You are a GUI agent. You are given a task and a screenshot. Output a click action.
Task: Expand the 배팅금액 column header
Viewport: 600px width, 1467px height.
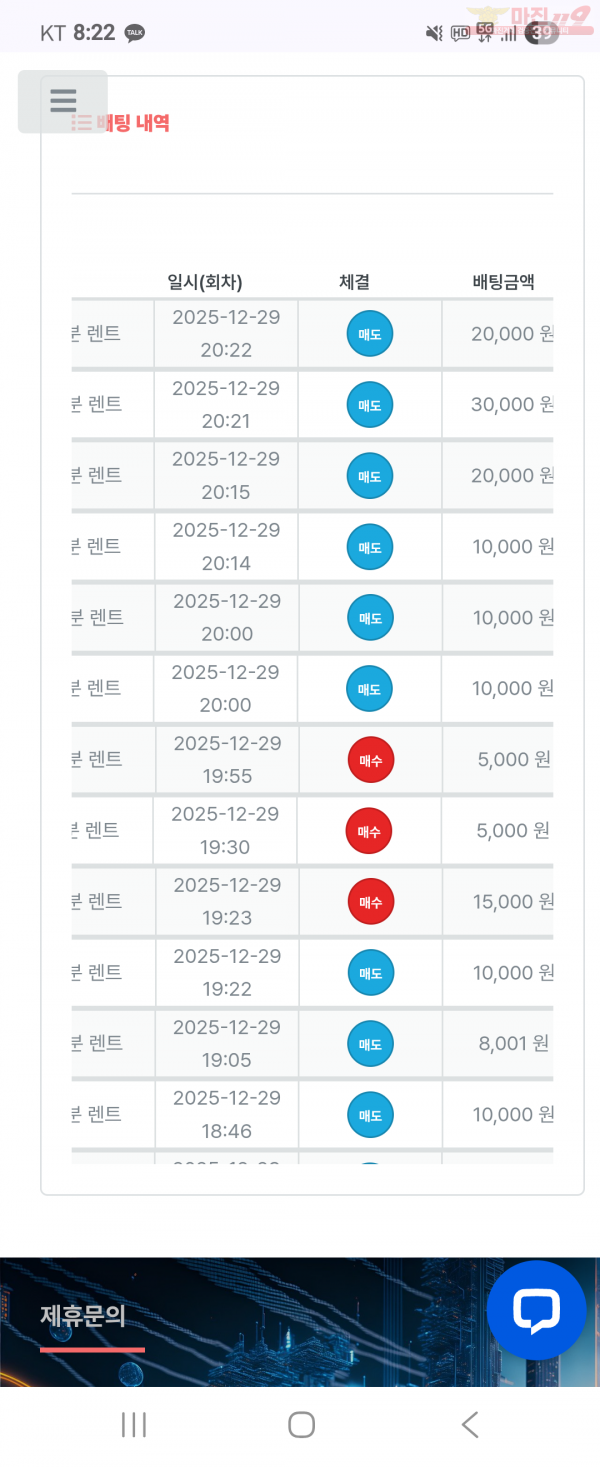500,282
